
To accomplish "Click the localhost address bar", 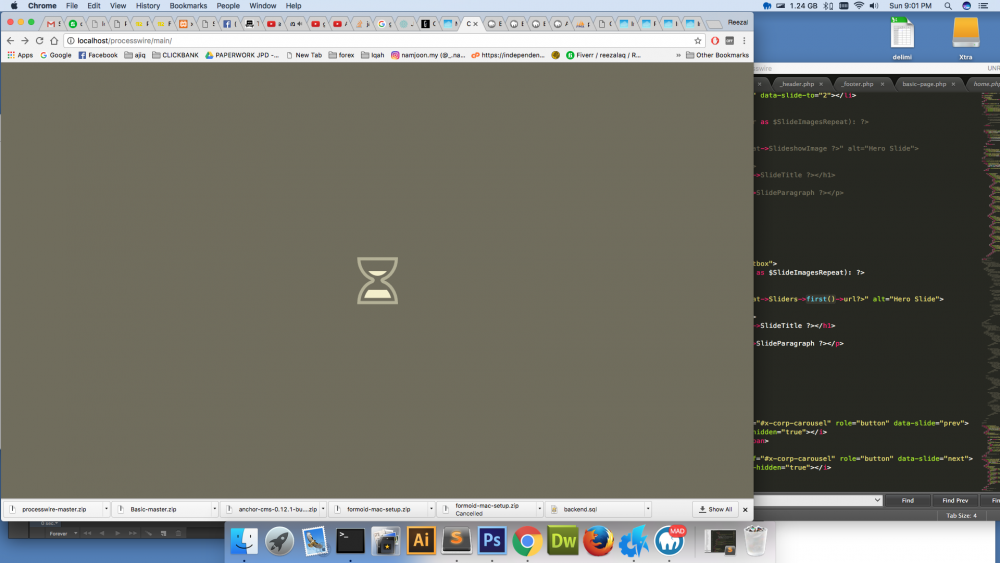I will coord(380,40).
